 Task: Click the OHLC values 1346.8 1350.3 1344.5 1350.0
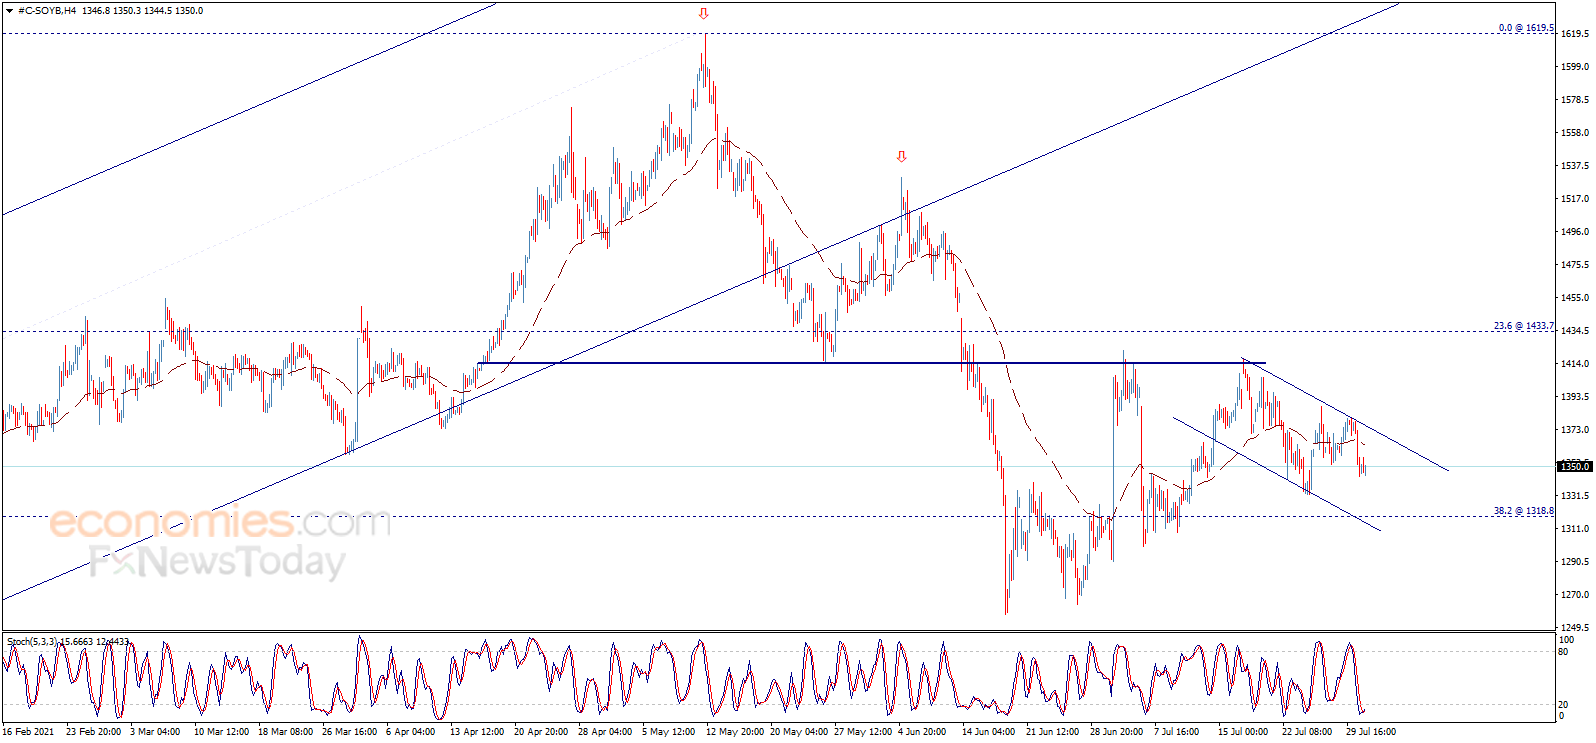[142, 11]
